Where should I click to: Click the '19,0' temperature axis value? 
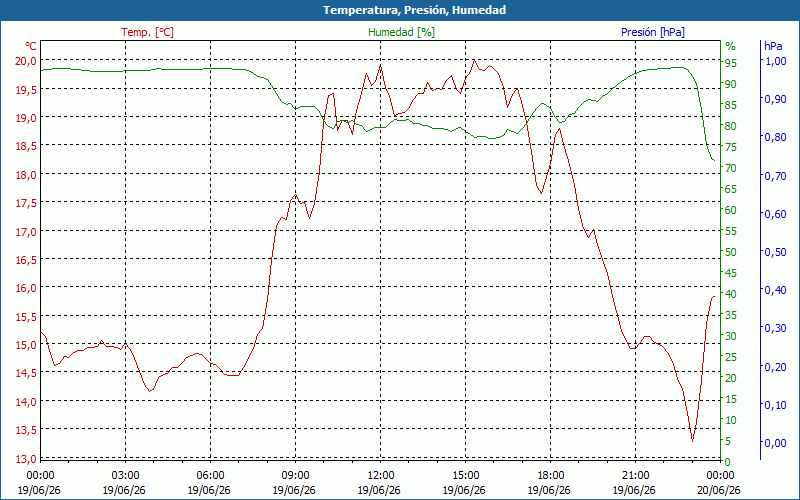click(x=27, y=117)
